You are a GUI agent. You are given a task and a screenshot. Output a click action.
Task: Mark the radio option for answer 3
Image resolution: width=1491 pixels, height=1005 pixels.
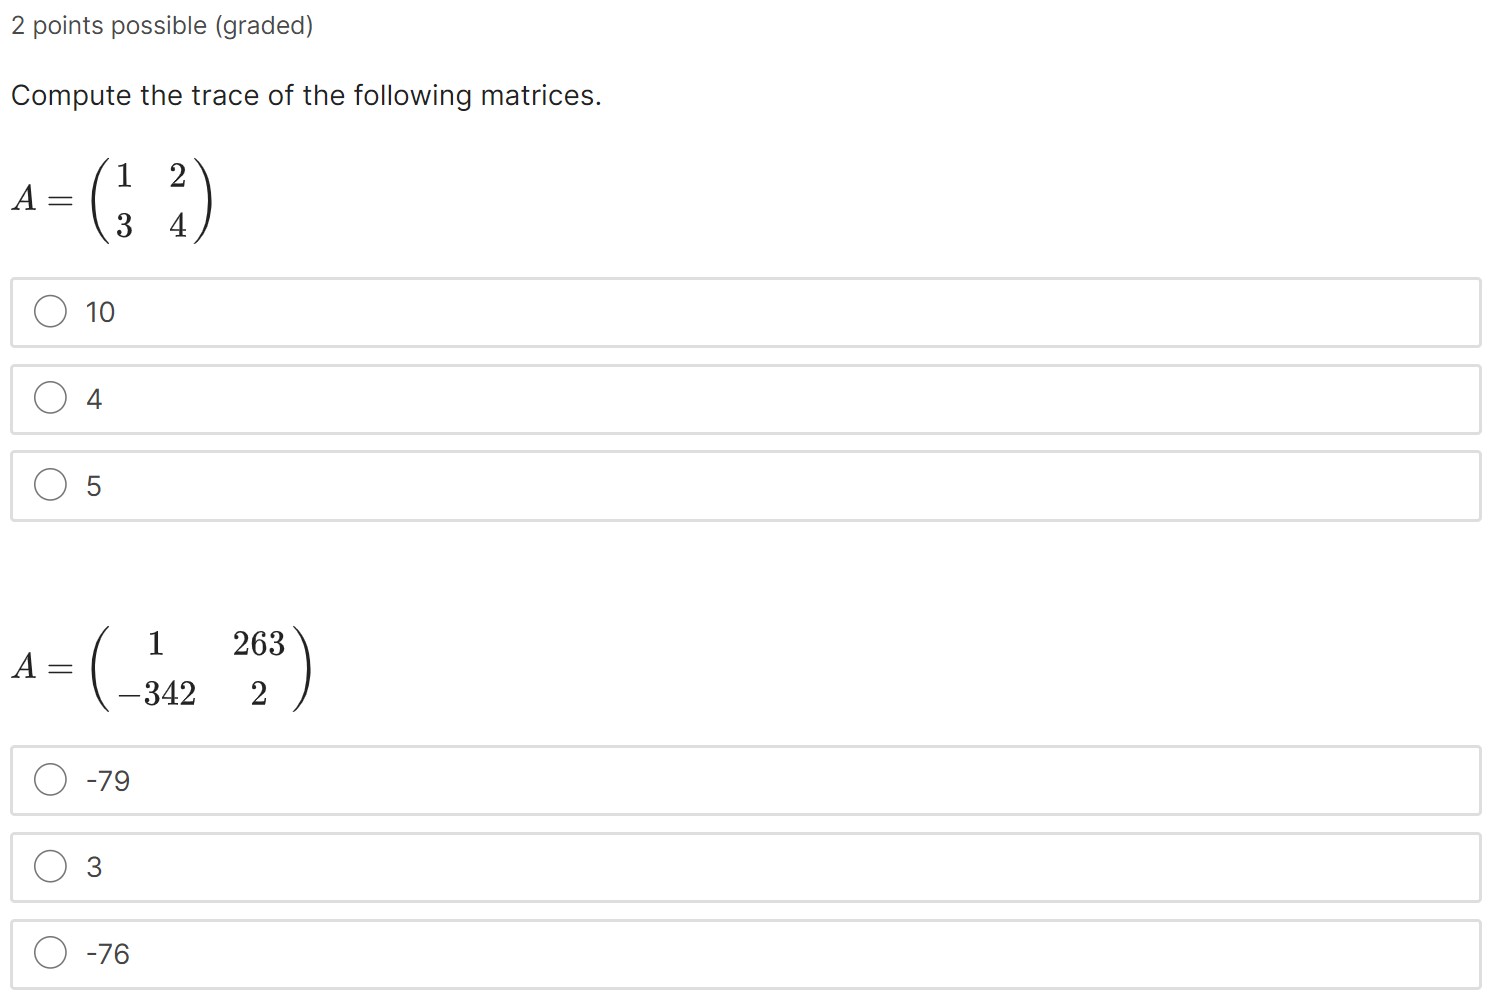click(x=50, y=866)
